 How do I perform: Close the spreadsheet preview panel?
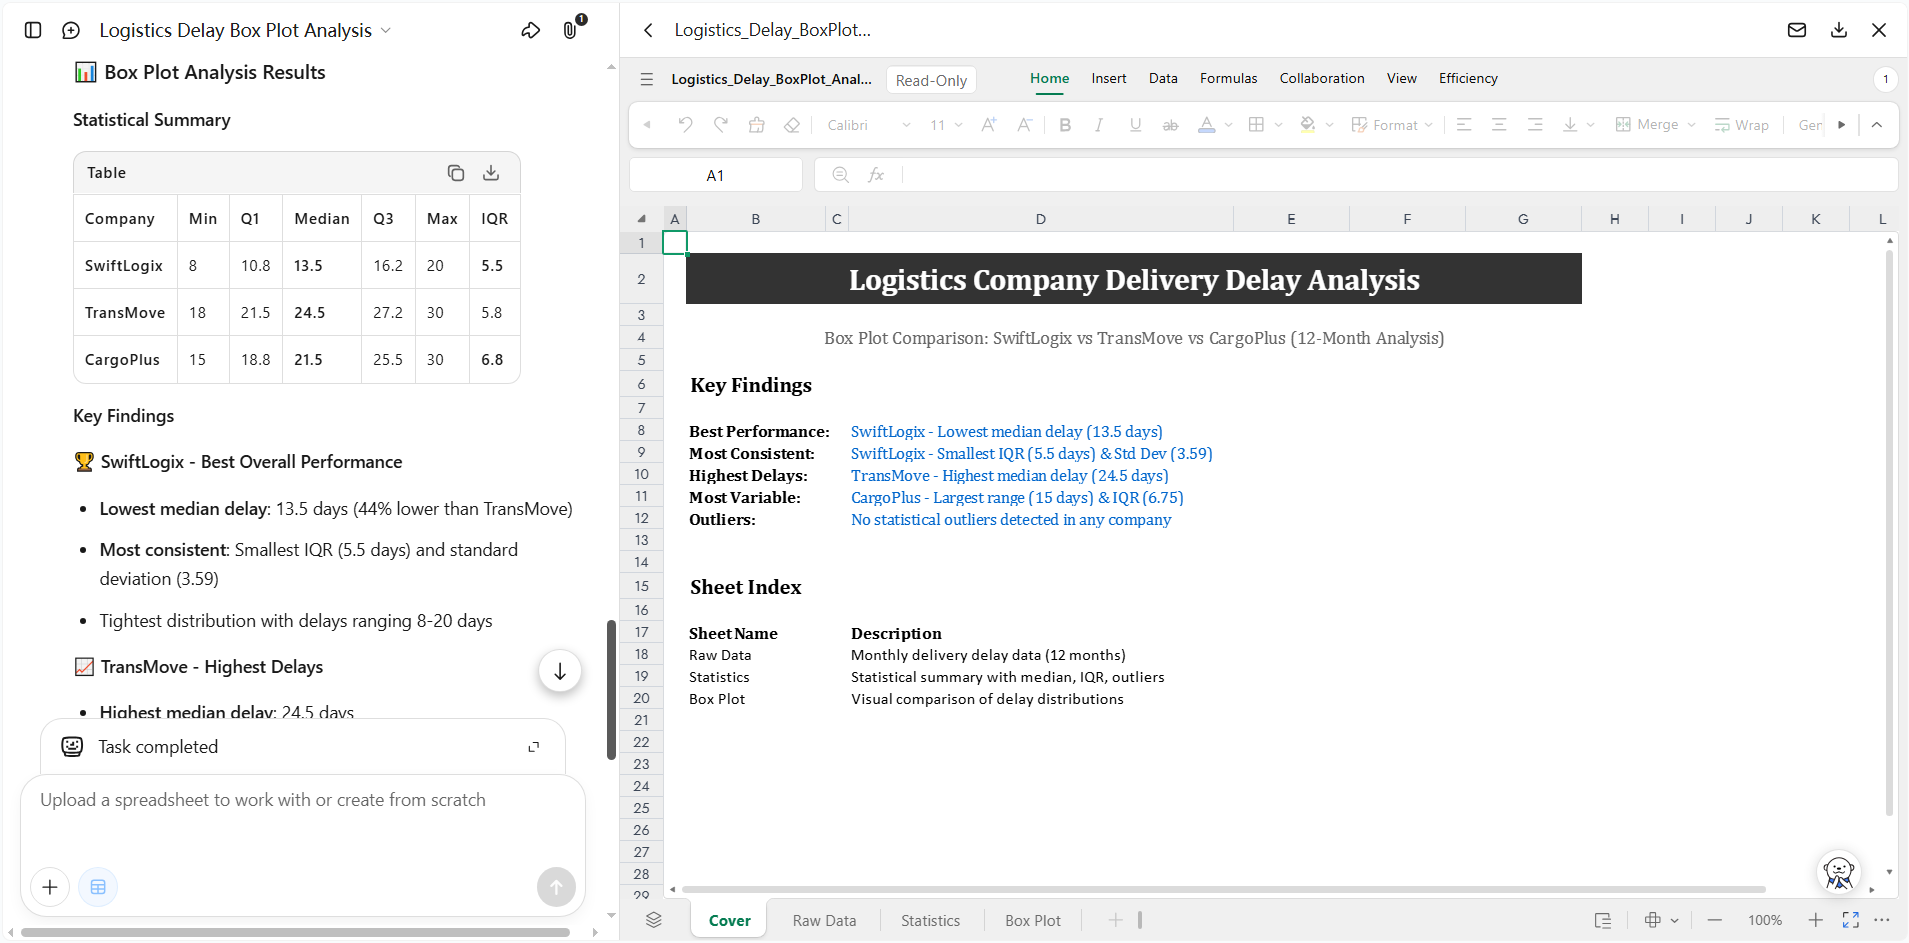tap(1879, 30)
